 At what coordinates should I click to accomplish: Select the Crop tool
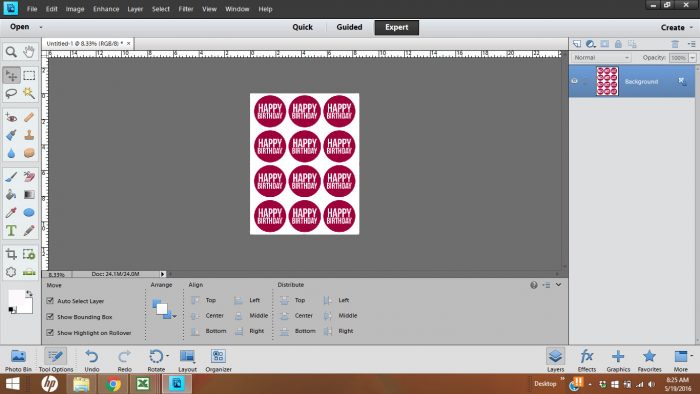tap(11, 254)
